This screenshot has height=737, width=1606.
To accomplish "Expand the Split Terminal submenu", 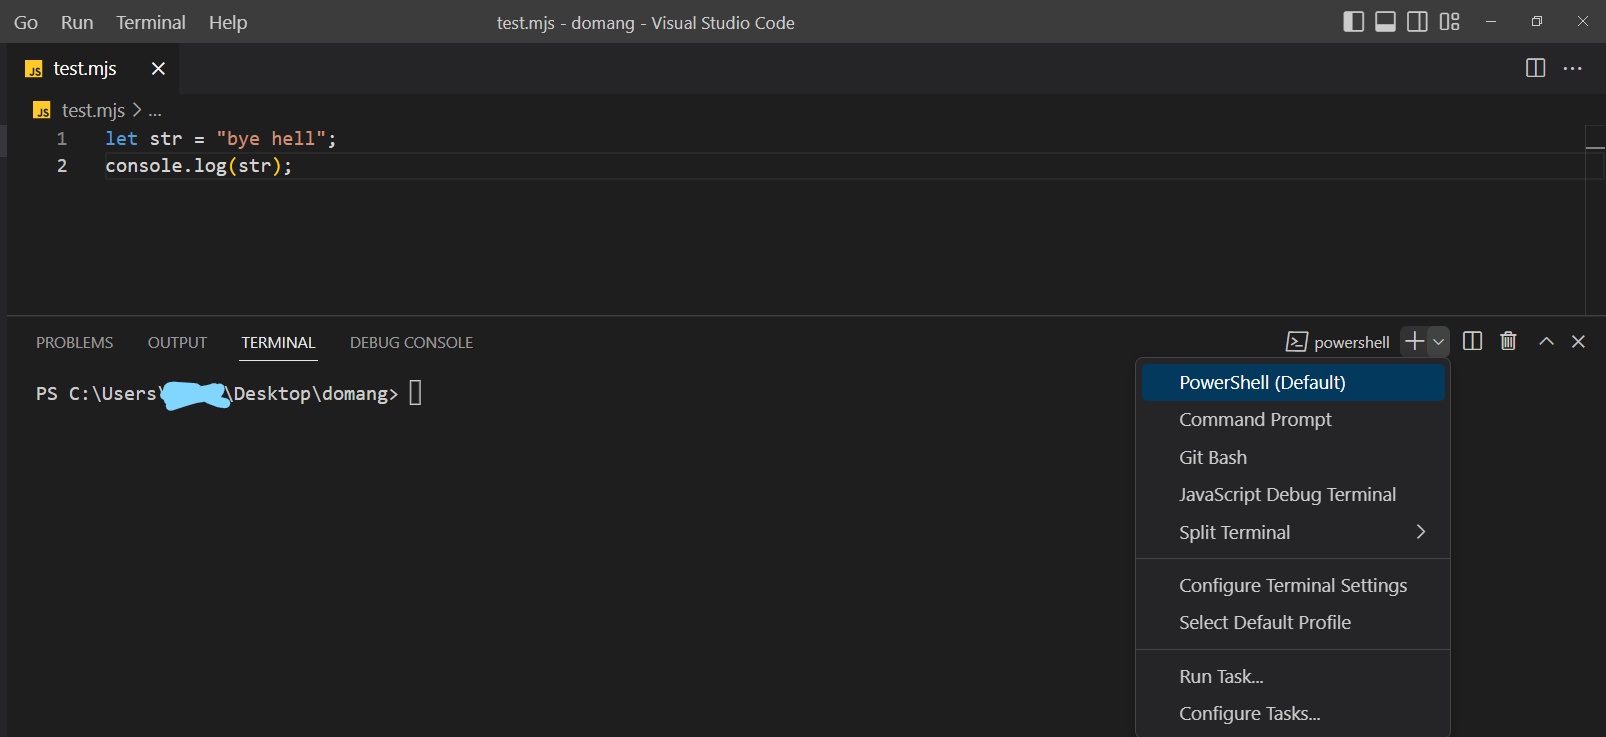I will tap(1293, 532).
